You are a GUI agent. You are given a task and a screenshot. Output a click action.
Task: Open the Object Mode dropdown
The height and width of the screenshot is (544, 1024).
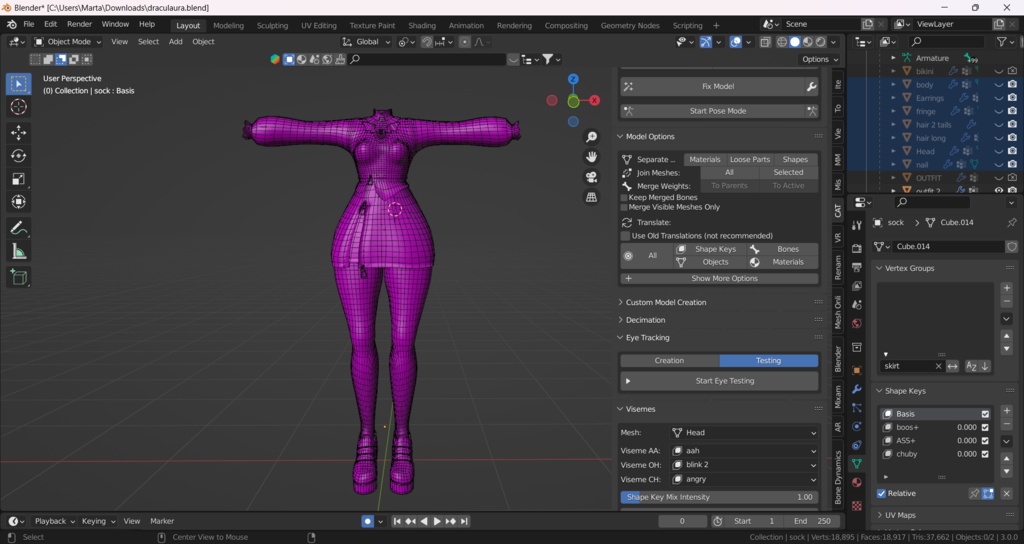pyautogui.click(x=68, y=42)
